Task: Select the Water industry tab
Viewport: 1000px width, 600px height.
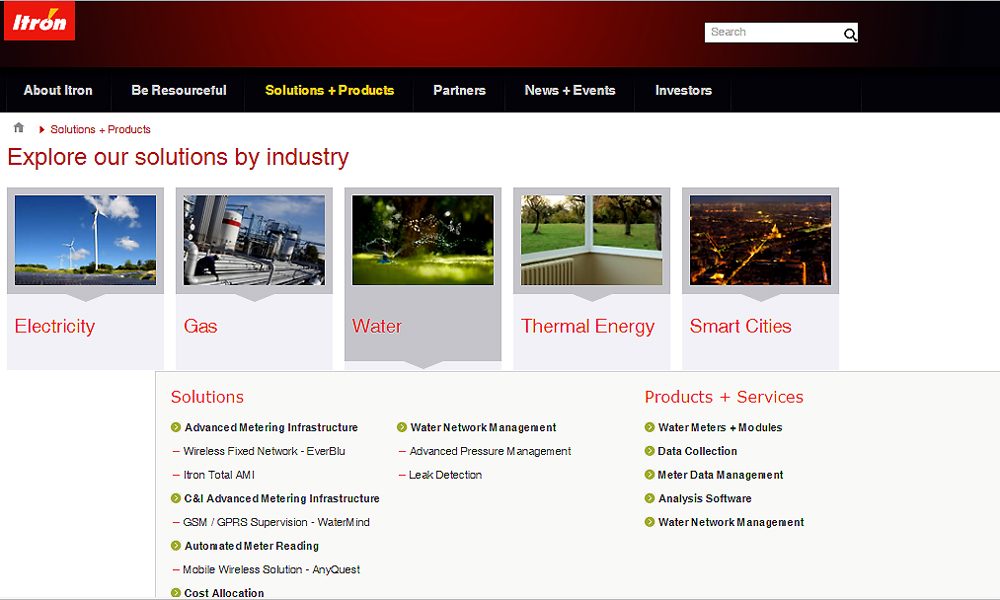Action: point(376,326)
